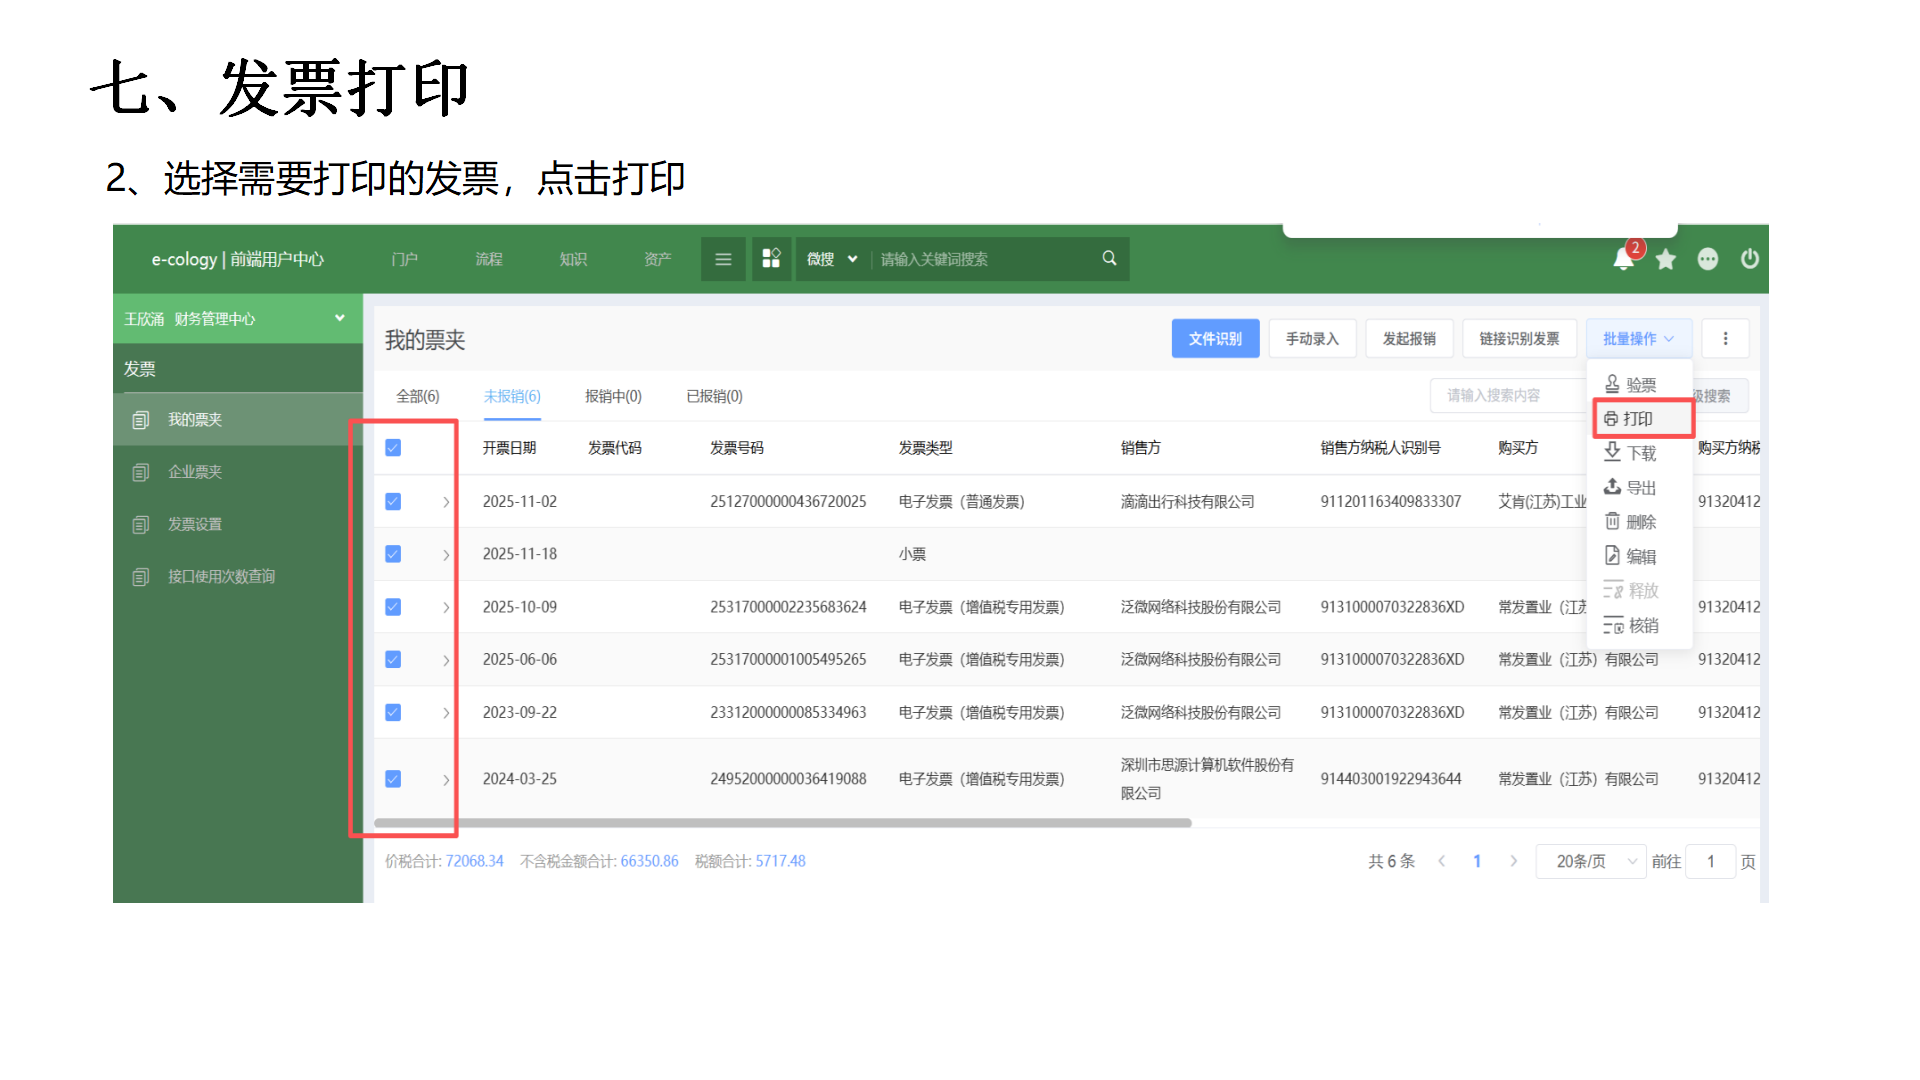This screenshot has width=1920, height=1080.
Task: Click the star favorites icon
Action: pyautogui.click(x=1665, y=260)
